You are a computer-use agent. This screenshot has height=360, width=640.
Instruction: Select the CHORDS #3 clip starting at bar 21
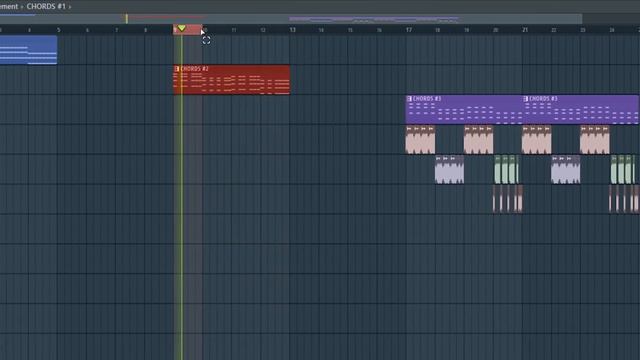pos(581,109)
